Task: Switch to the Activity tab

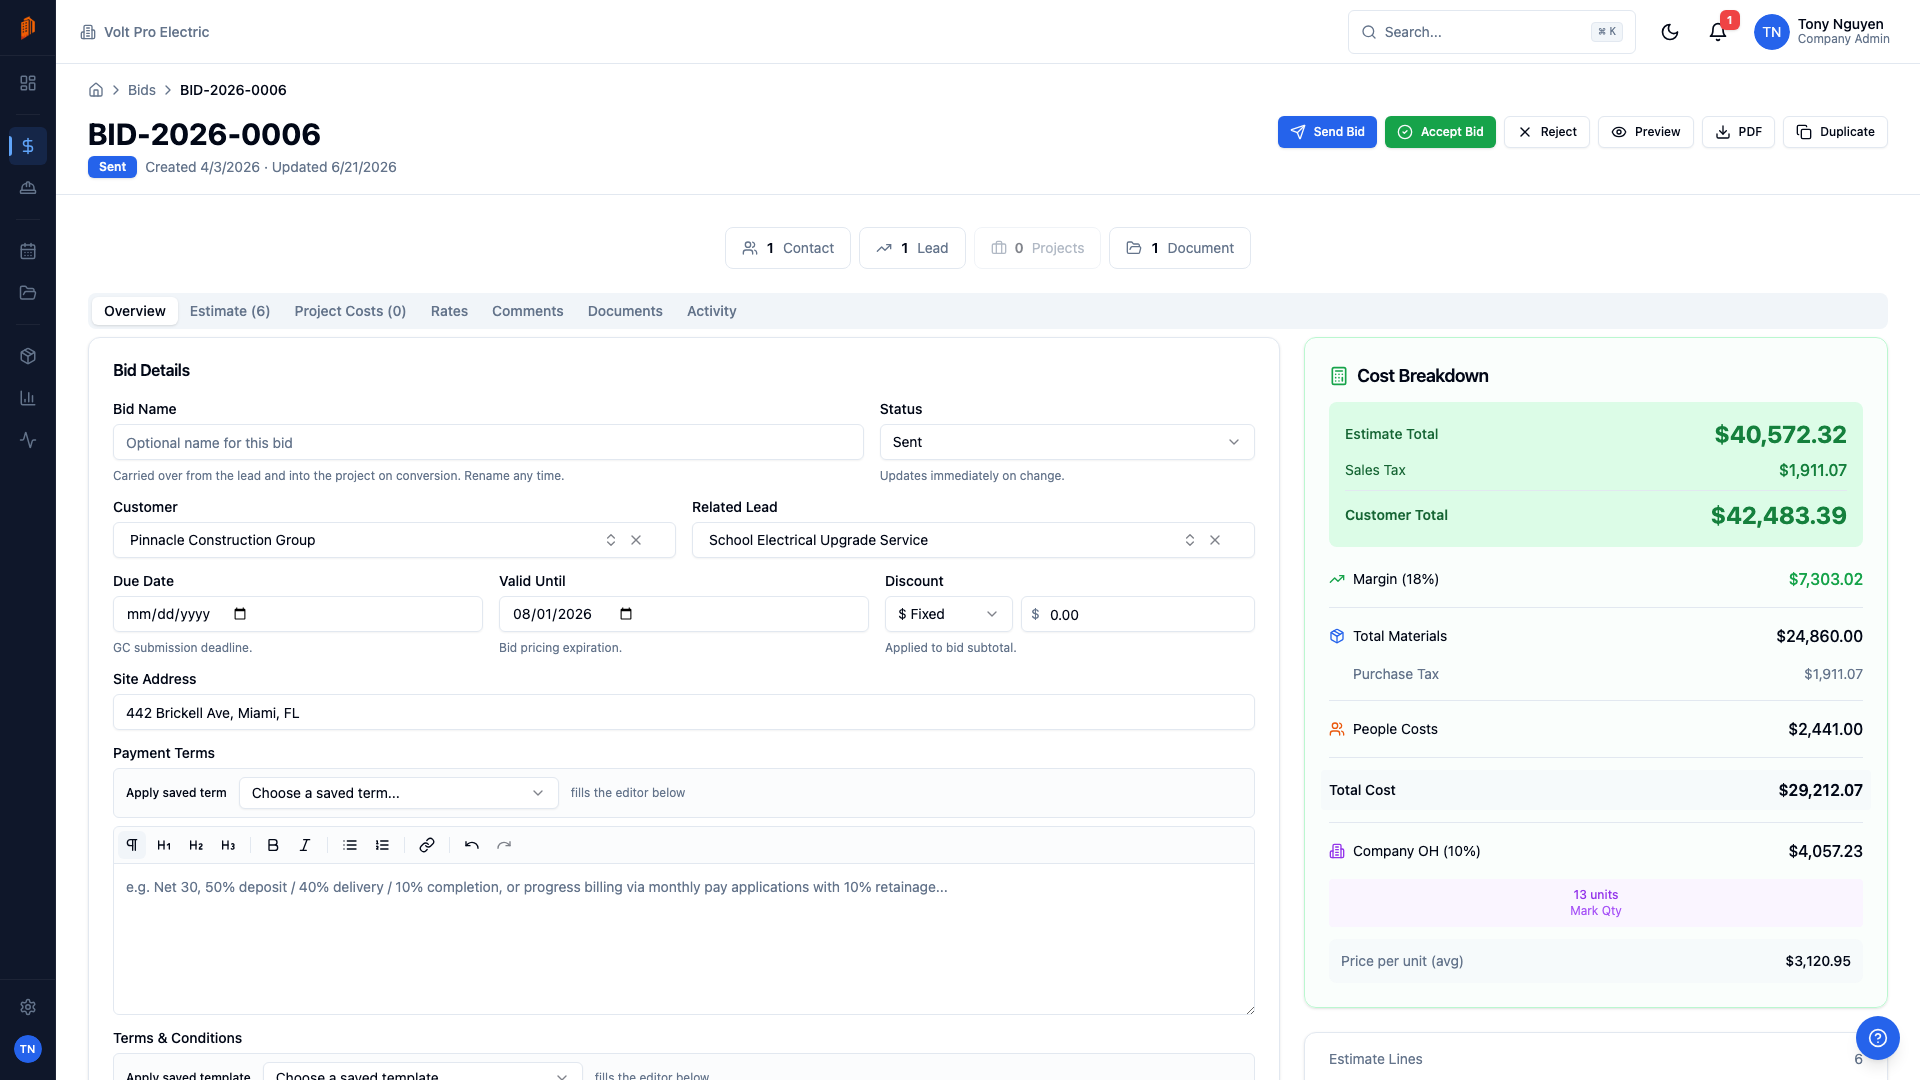Action: (712, 311)
